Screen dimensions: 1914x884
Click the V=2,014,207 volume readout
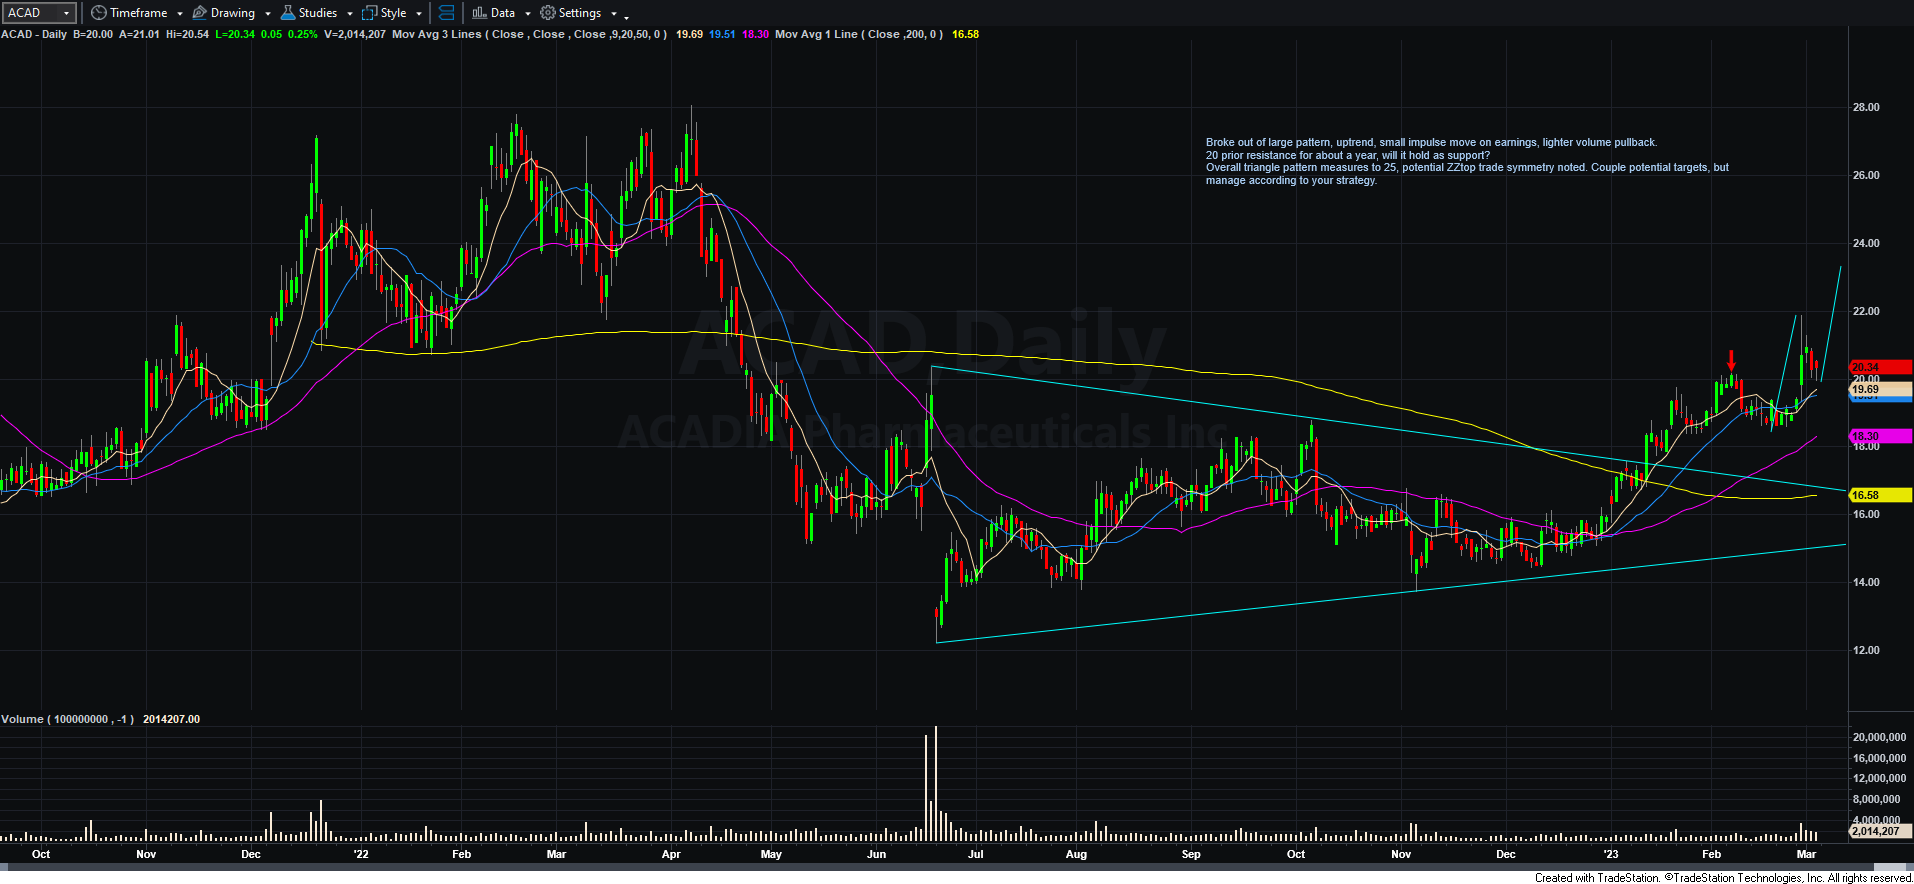pos(355,34)
